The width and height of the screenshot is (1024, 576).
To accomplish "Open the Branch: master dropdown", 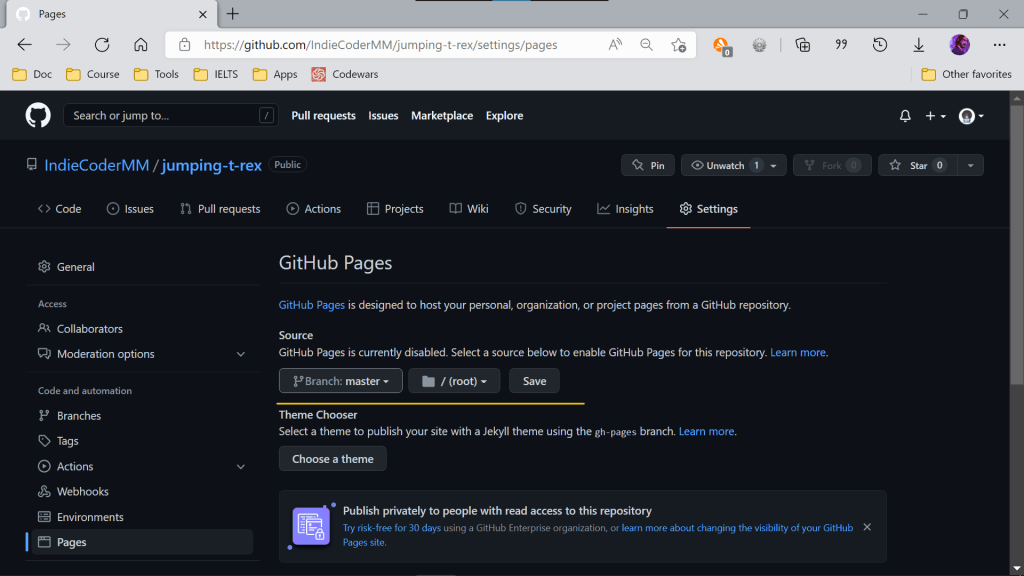I will [x=340, y=381].
